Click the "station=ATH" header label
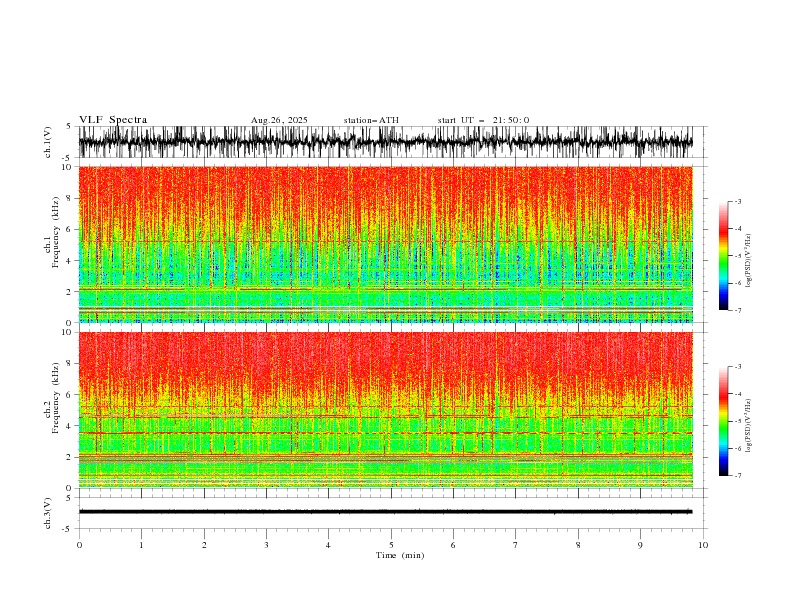The width and height of the screenshot is (792, 612). tap(371, 120)
